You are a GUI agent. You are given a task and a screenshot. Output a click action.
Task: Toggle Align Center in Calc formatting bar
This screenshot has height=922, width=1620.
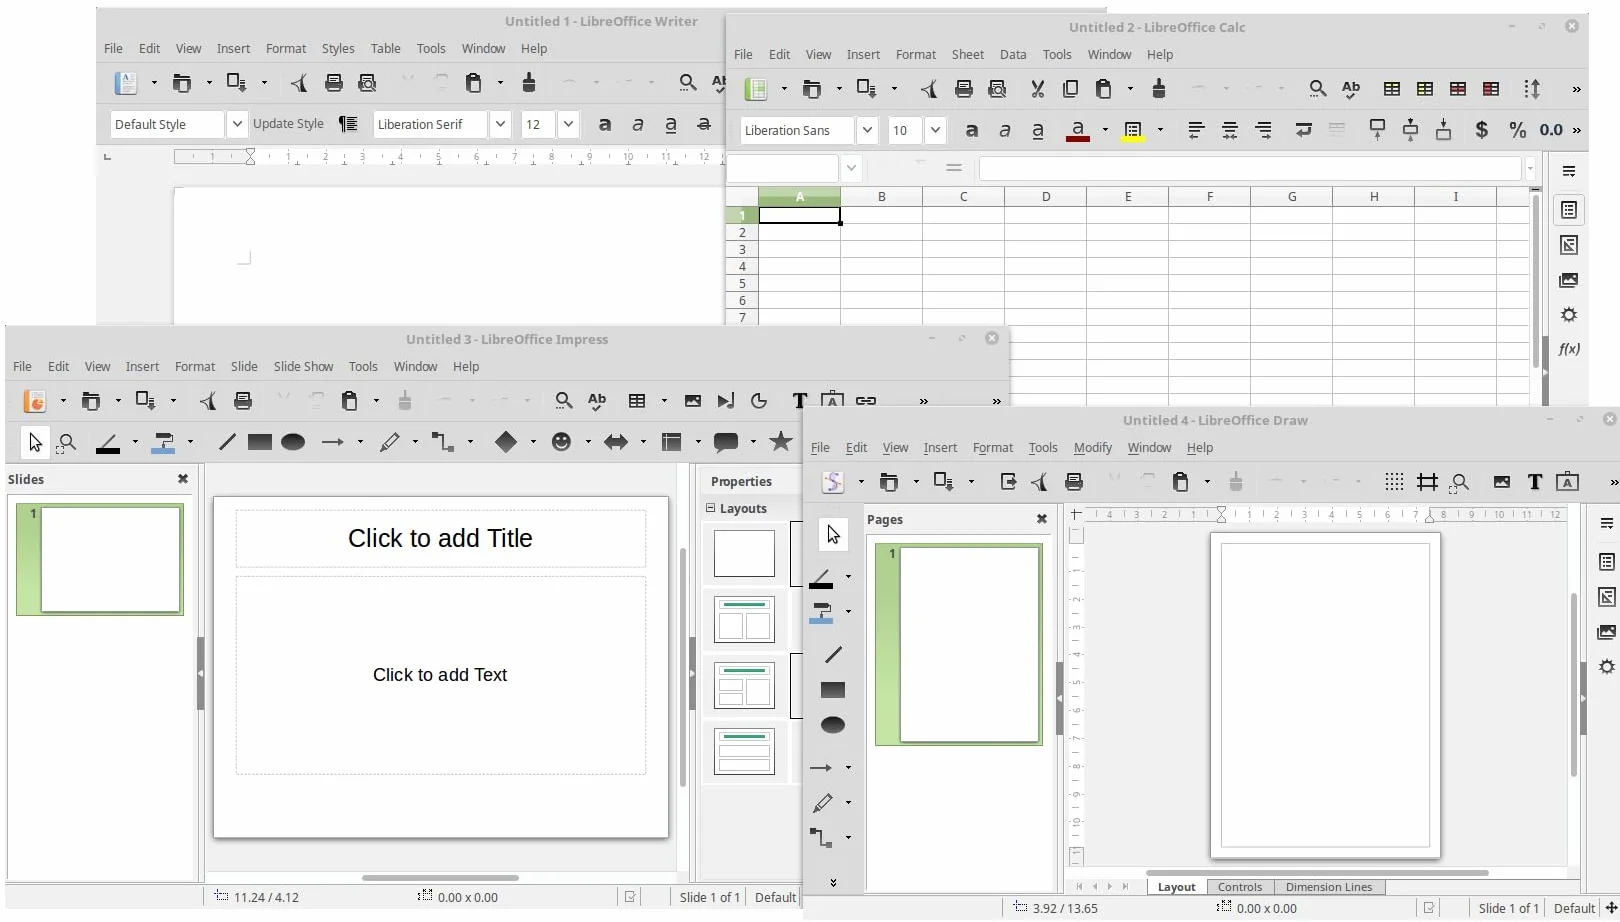pyautogui.click(x=1229, y=130)
